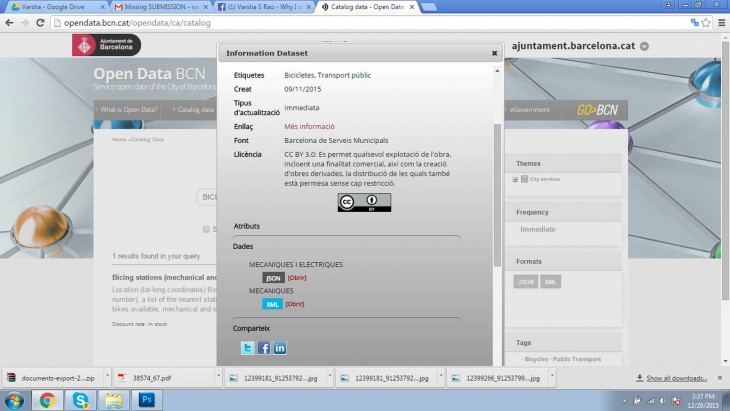Open dropdown arrow for documents-export zip download
Image resolution: width=730 pixels, height=411 pixels.
point(99,378)
